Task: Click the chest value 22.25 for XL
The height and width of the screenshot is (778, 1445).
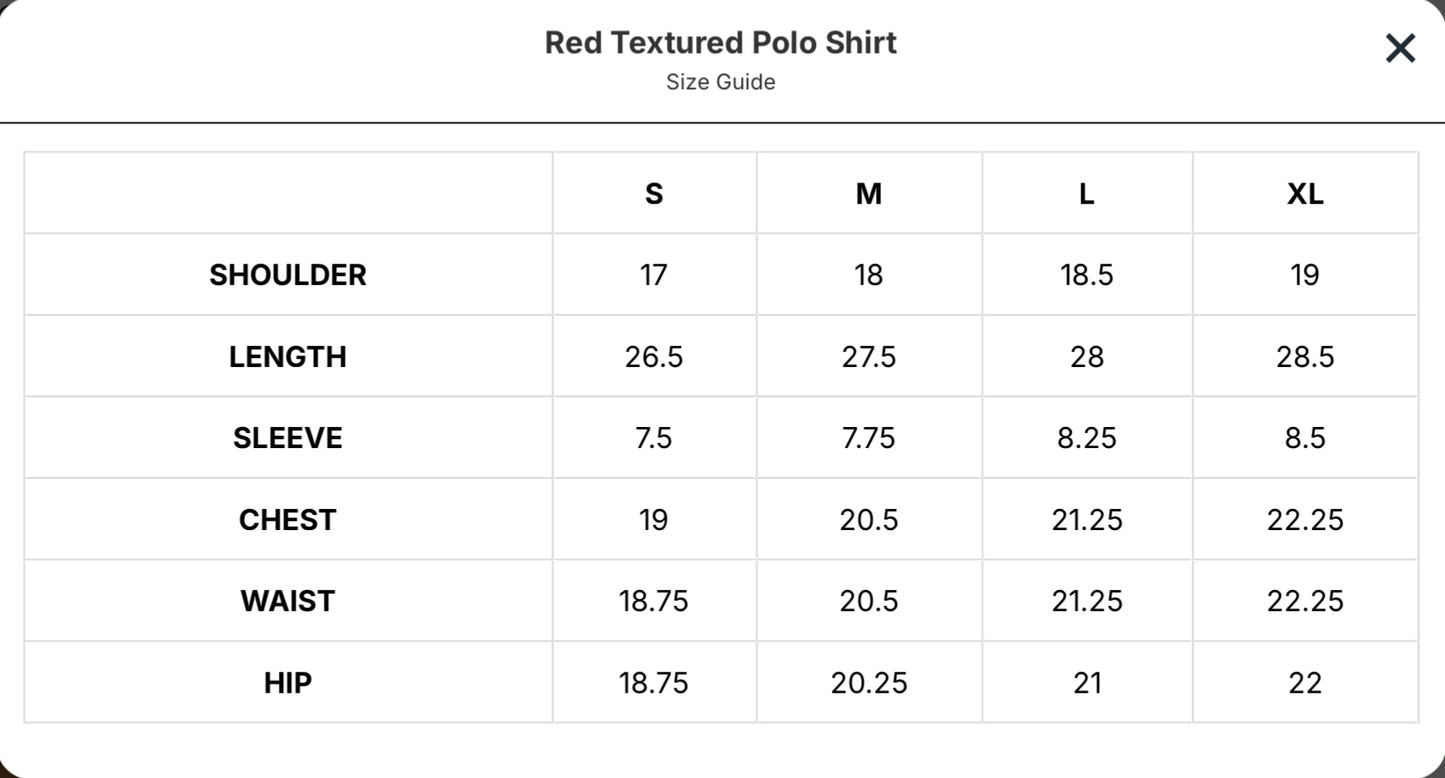Action: (1305, 520)
